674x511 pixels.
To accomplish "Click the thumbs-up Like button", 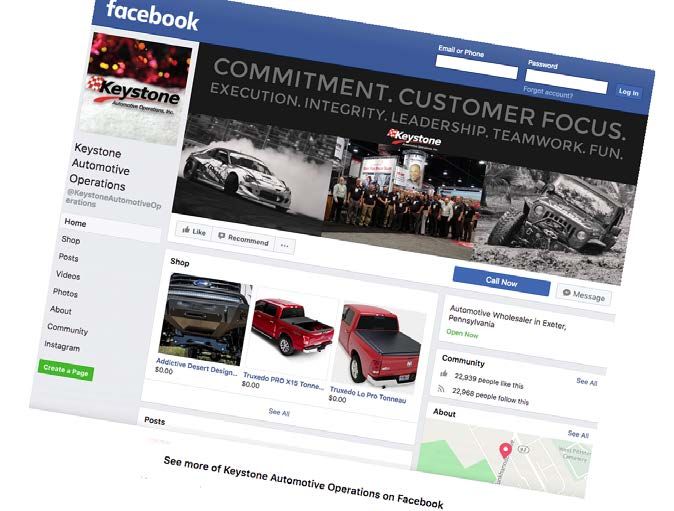I will (194, 231).
